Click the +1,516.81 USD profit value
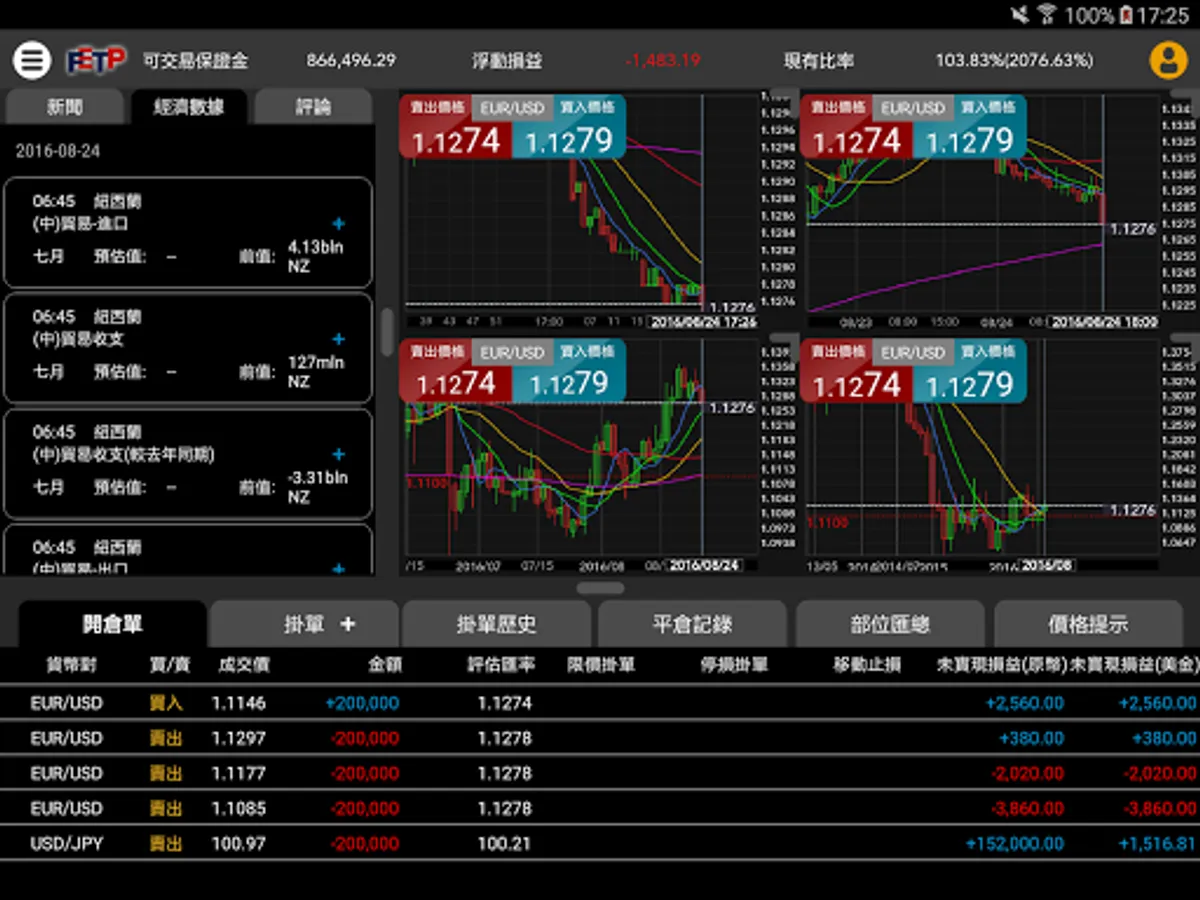Viewport: 1200px width, 900px height. click(1156, 843)
